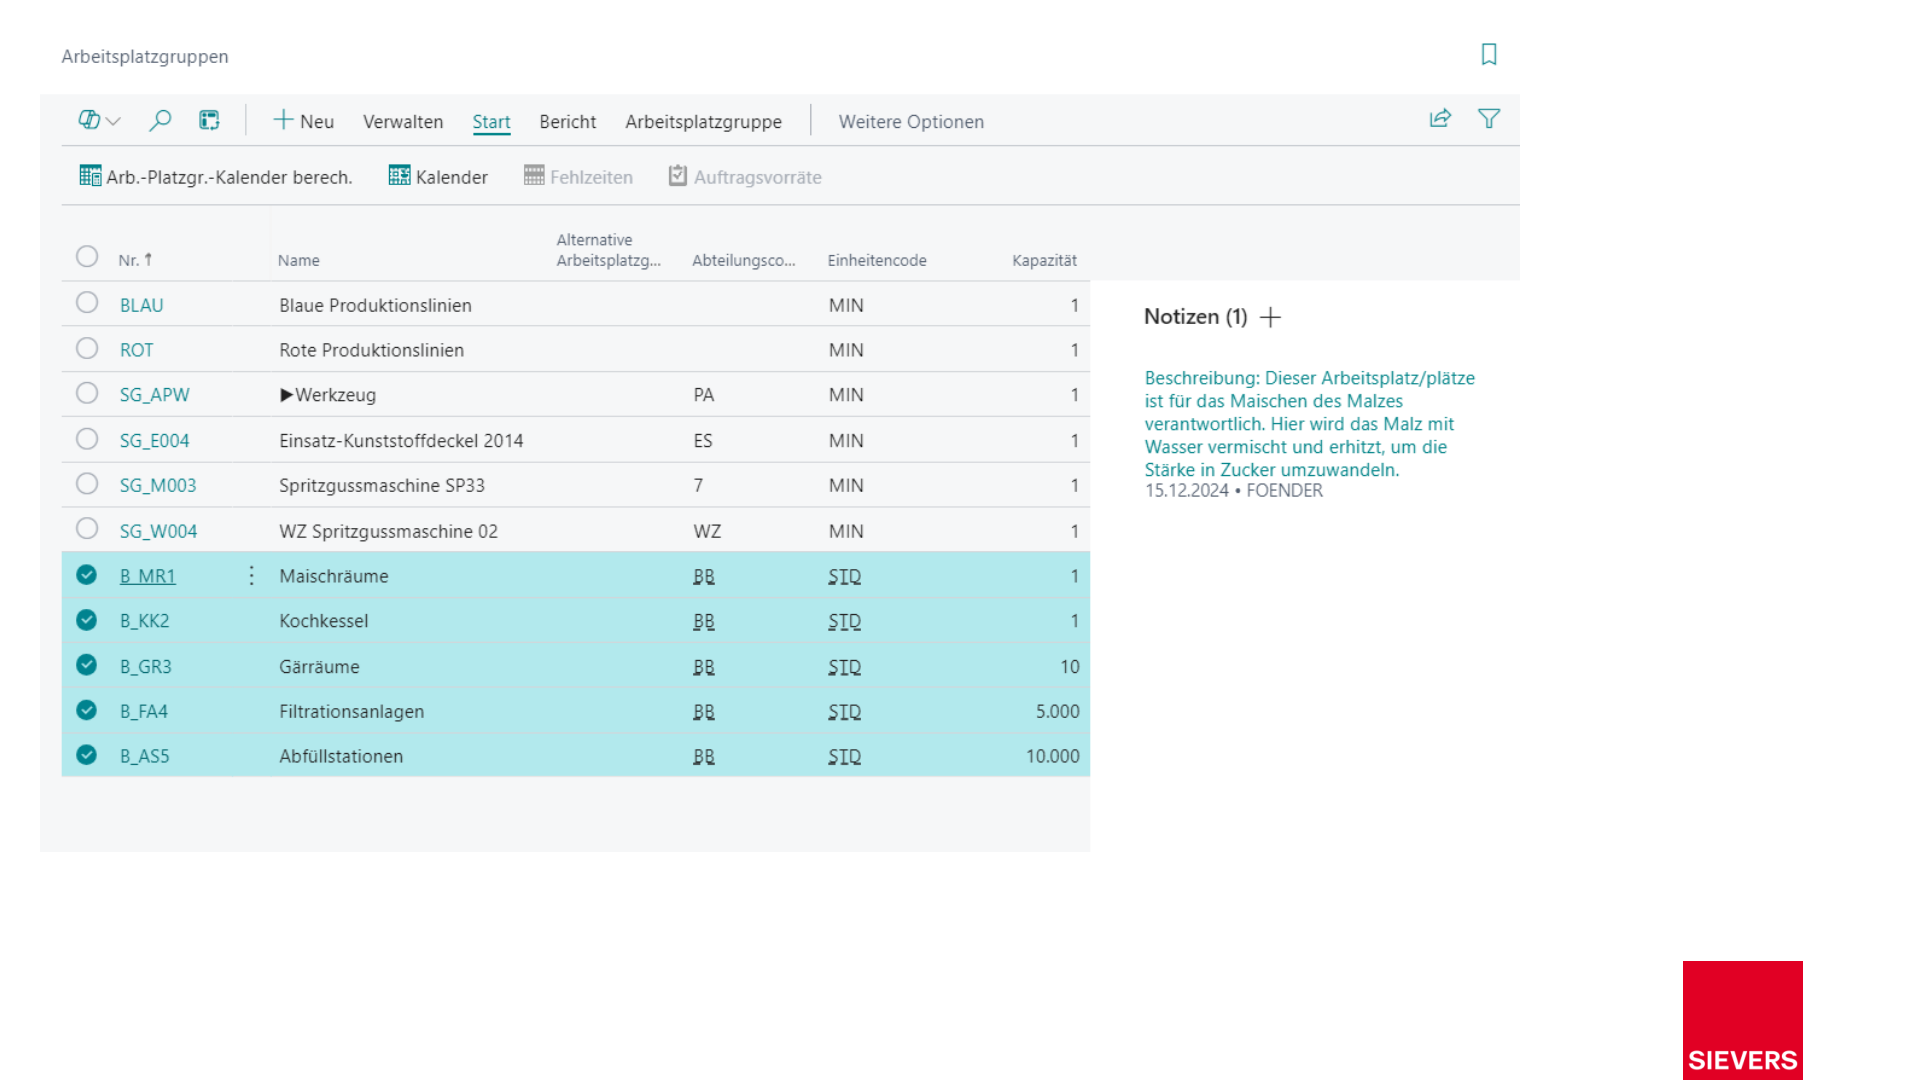The width and height of the screenshot is (1920, 1080).
Task: Open the SG_E004 link
Action: (x=154, y=441)
